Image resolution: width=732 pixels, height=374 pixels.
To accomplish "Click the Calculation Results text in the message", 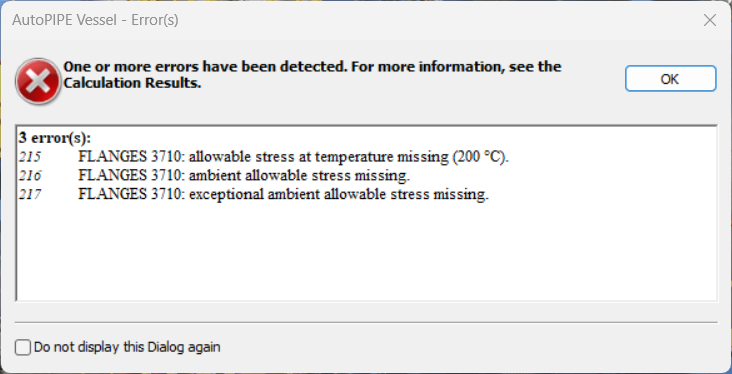I will [132, 84].
